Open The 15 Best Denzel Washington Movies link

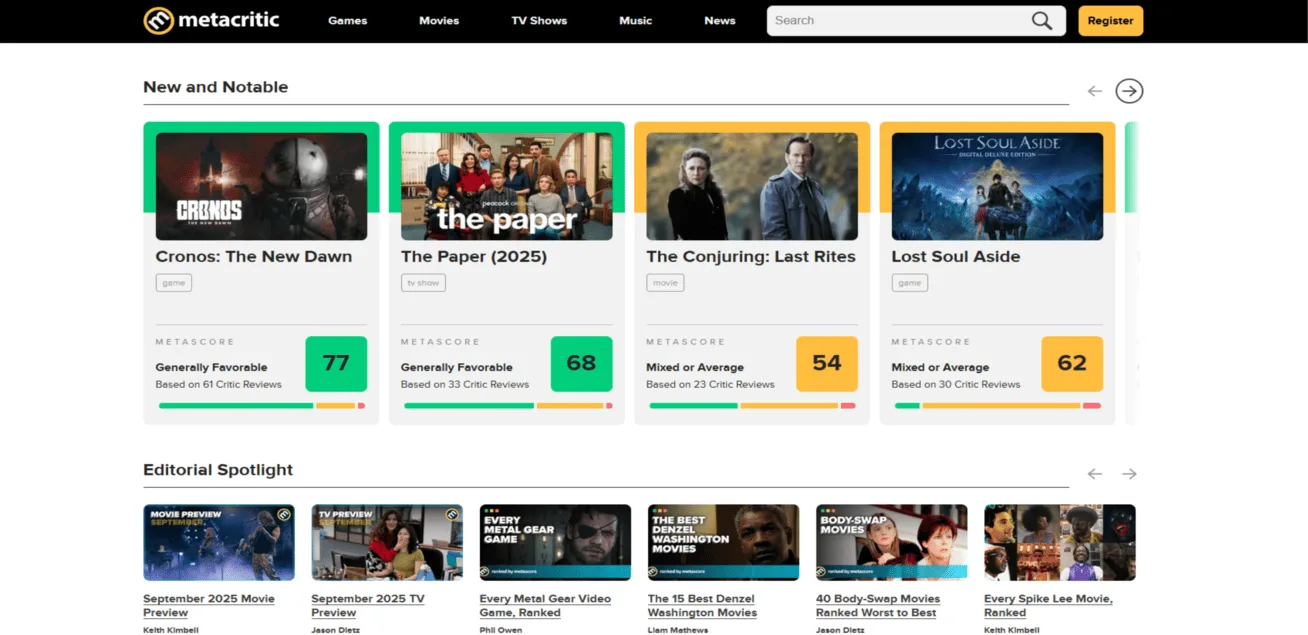(x=702, y=606)
